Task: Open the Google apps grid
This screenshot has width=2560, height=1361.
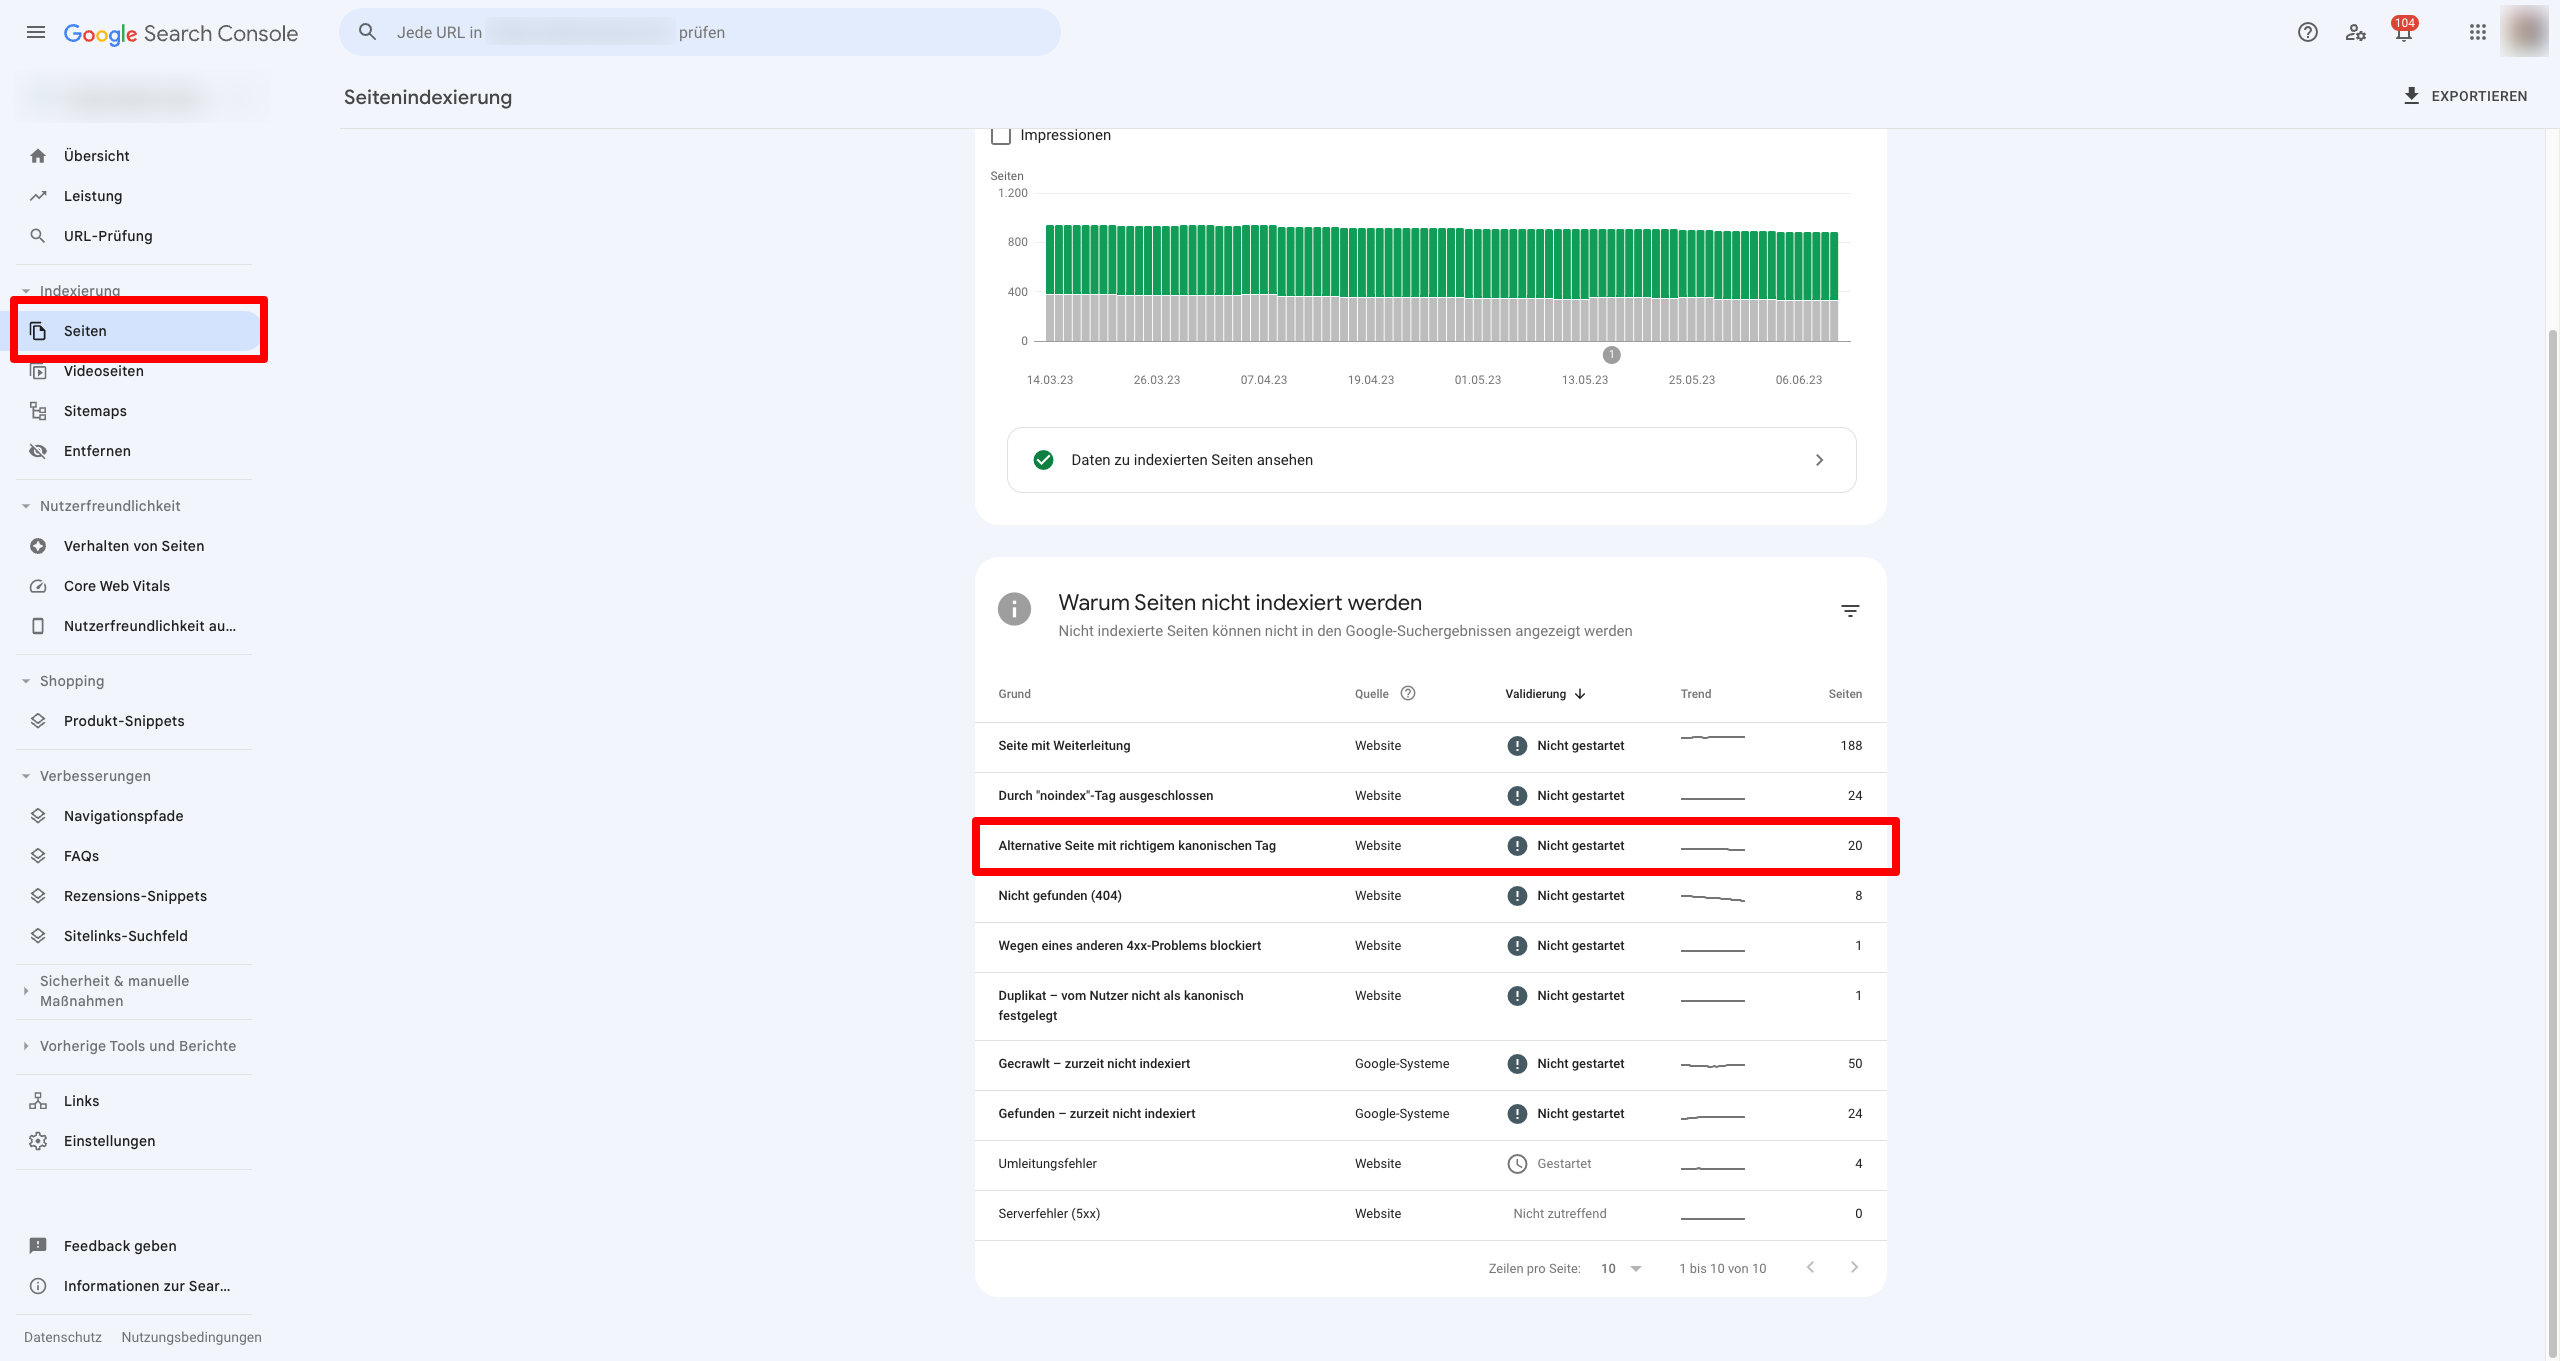Action: tap(2477, 32)
